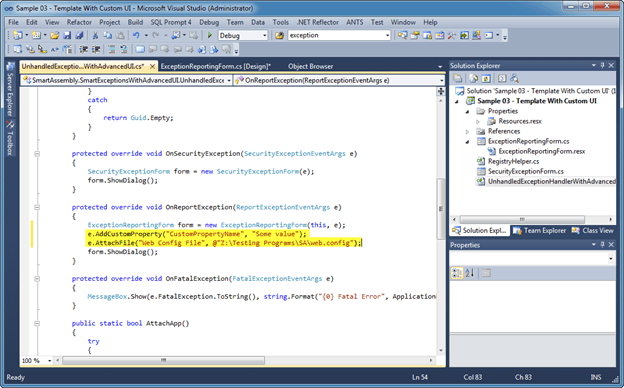
Task: Click the Show All Files icon in Solution Explorer
Action: [x=474, y=78]
